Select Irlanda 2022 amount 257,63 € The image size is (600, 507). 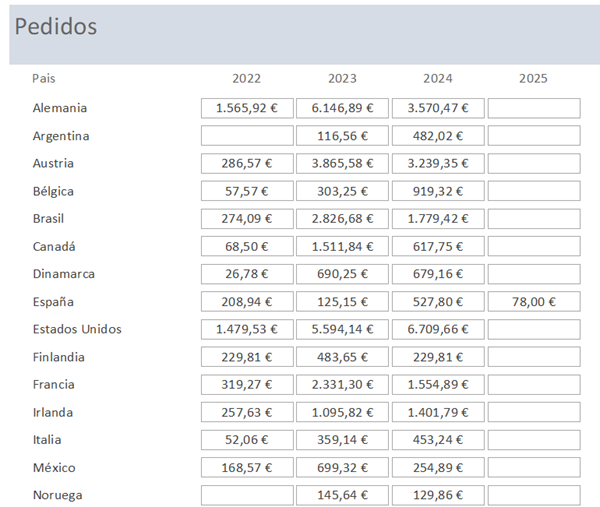247,412
